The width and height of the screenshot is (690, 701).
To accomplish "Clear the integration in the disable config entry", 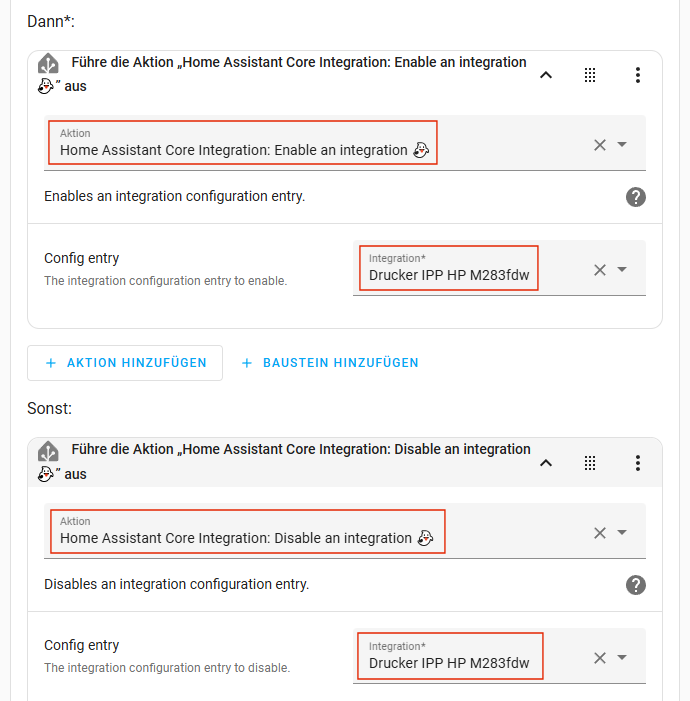I will click(600, 657).
